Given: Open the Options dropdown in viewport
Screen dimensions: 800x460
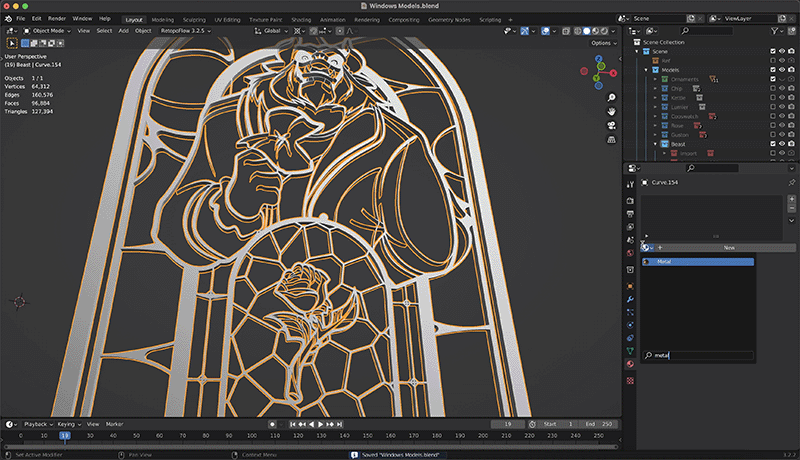Looking at the screenshot, I should click(604, 43).
